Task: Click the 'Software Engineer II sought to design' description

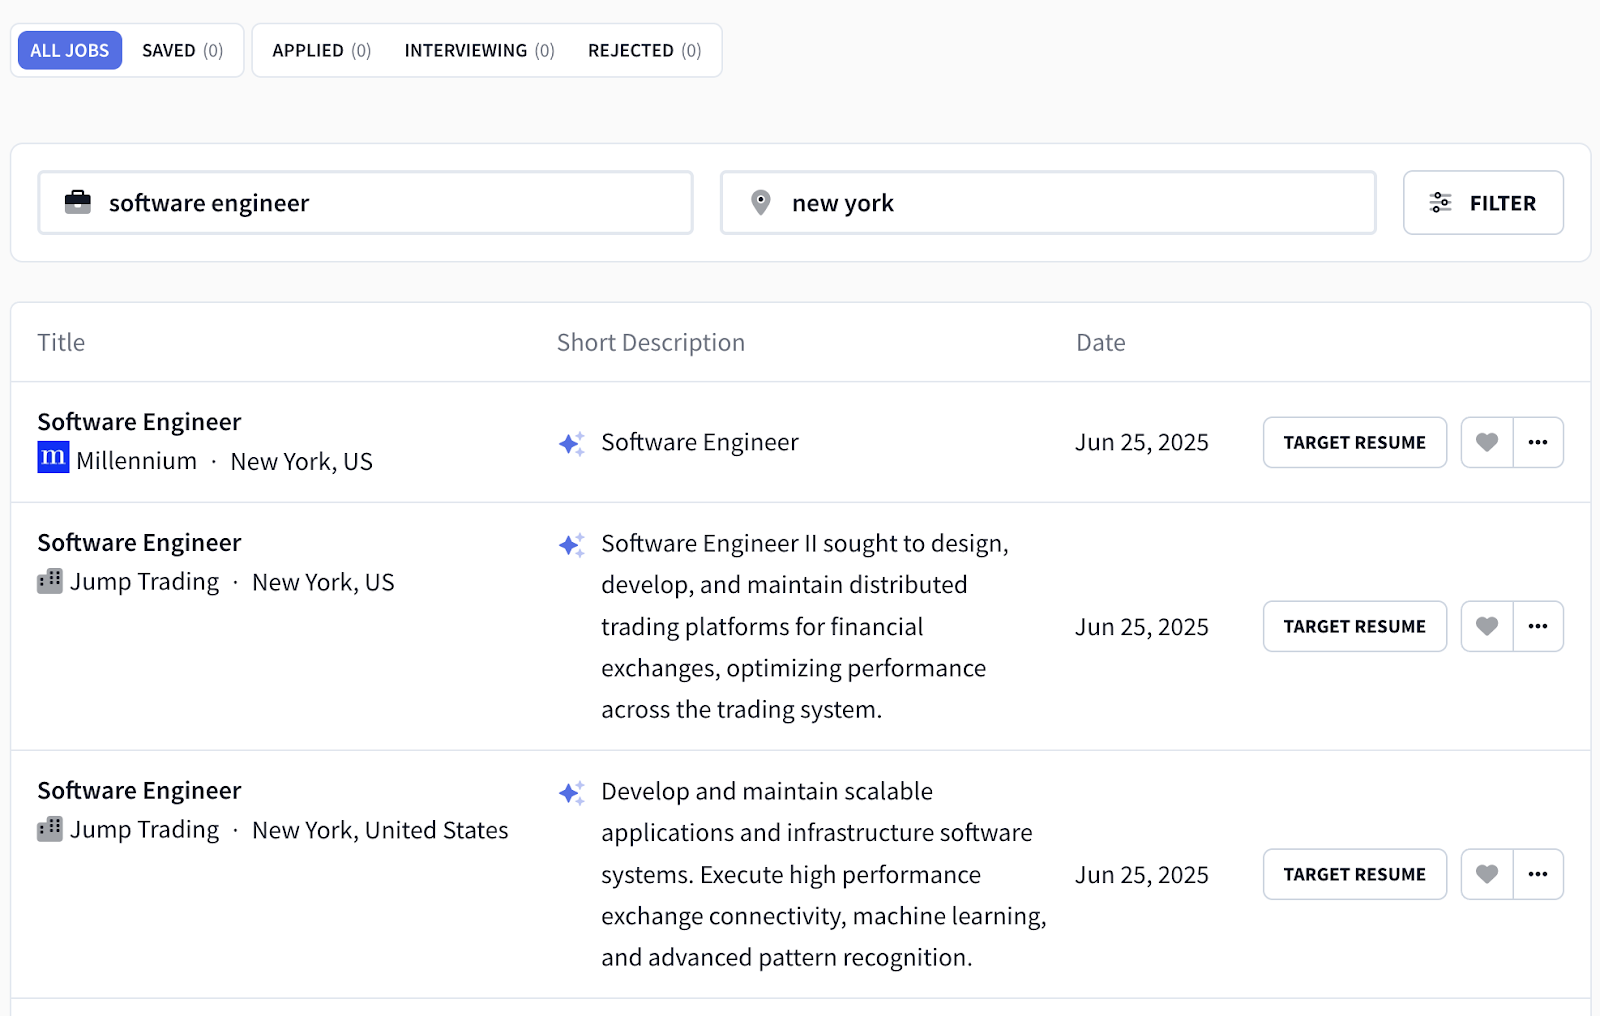Action: (x=805, y=626)
